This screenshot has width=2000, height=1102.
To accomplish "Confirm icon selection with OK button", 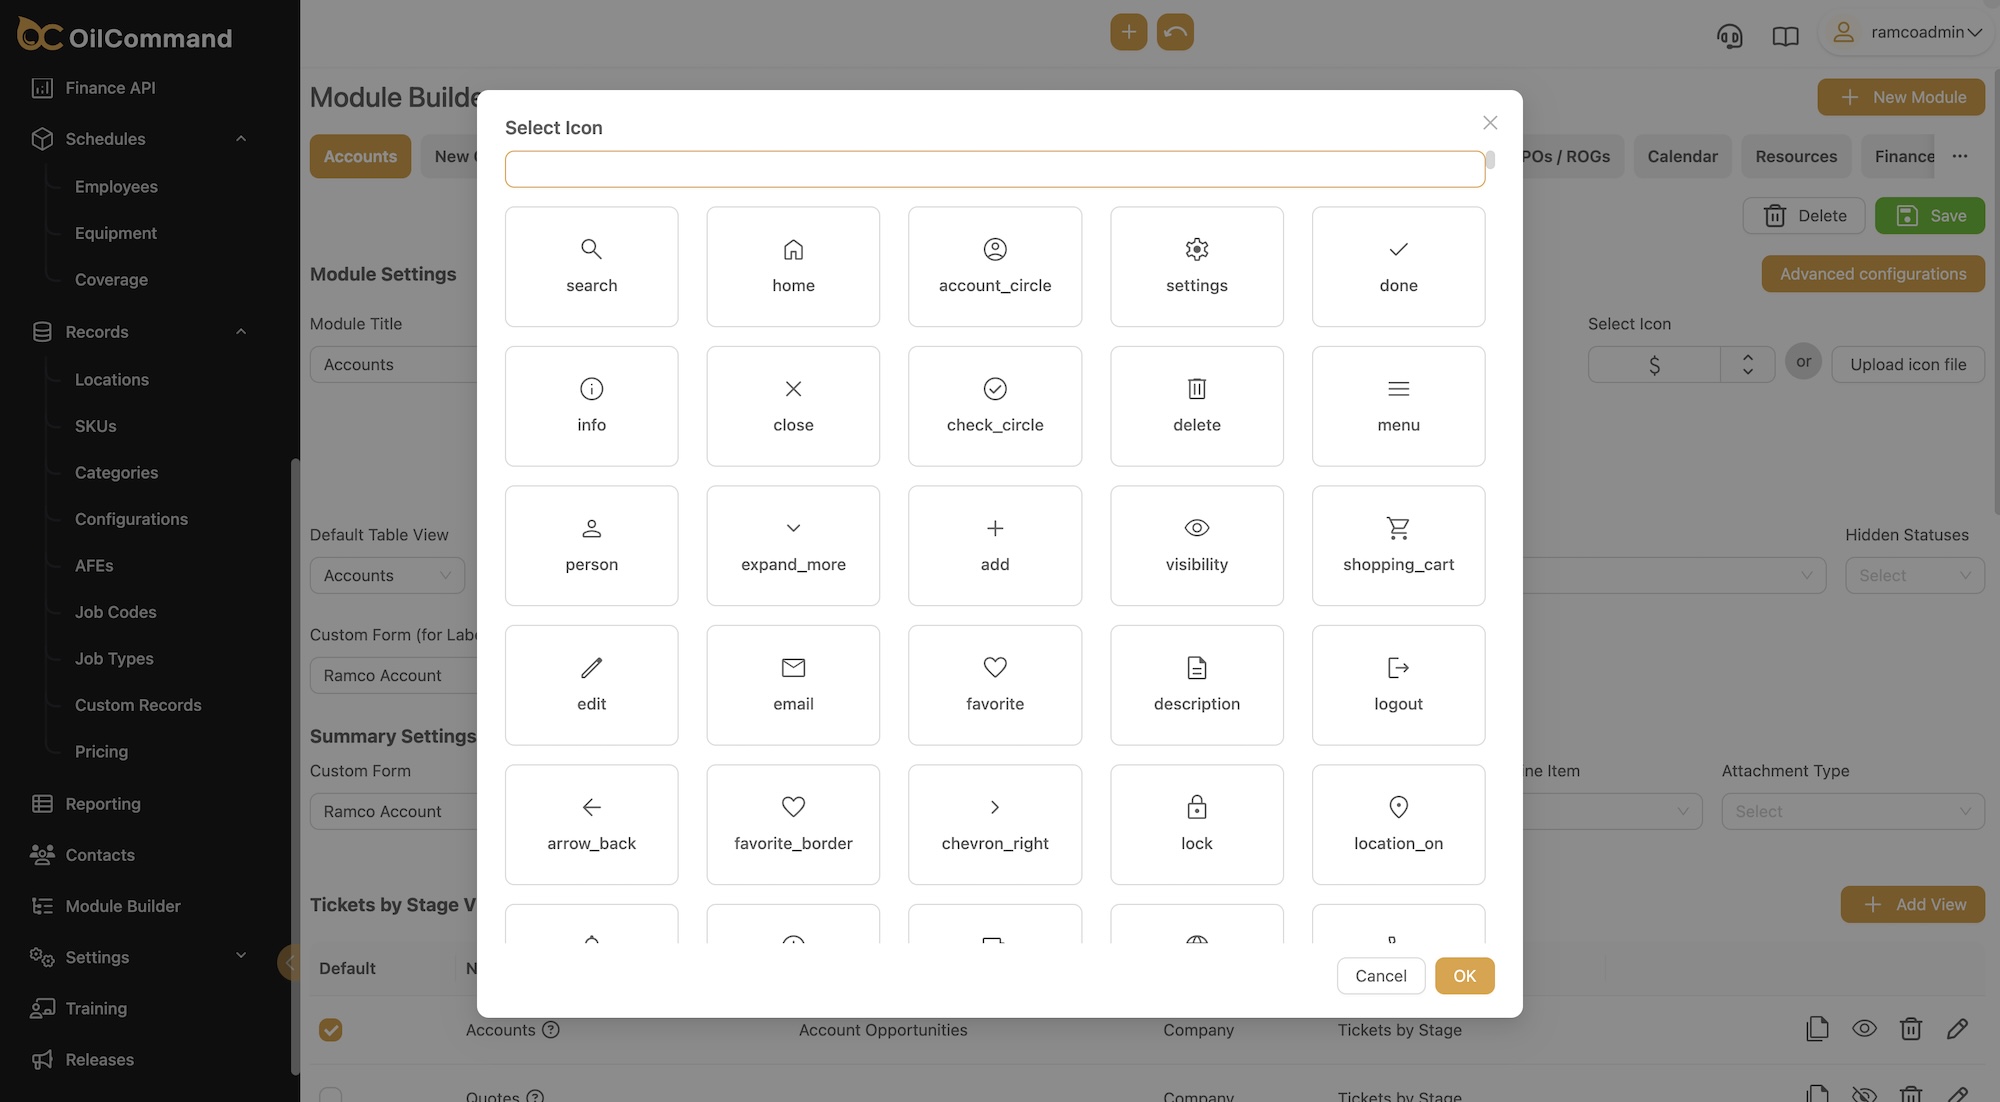I will [1464, 975].
